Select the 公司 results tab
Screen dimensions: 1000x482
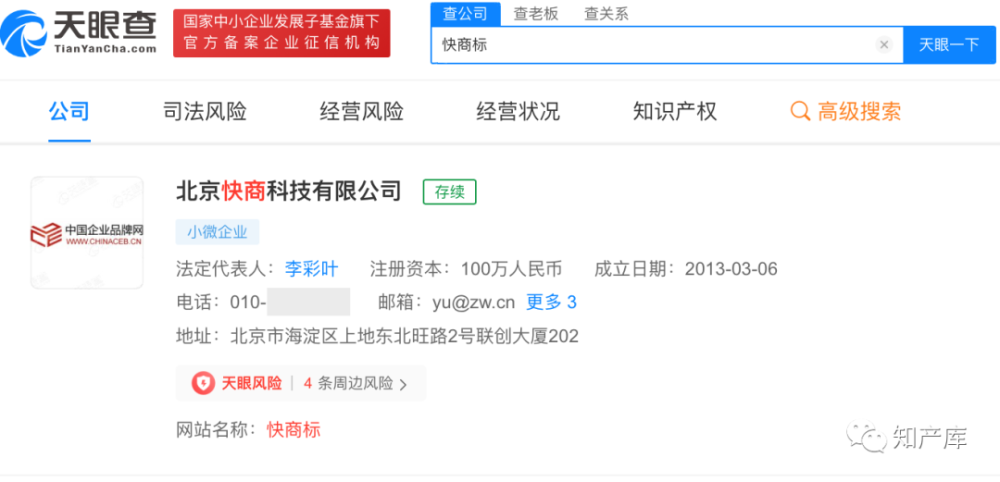click(x=70, y=112)
